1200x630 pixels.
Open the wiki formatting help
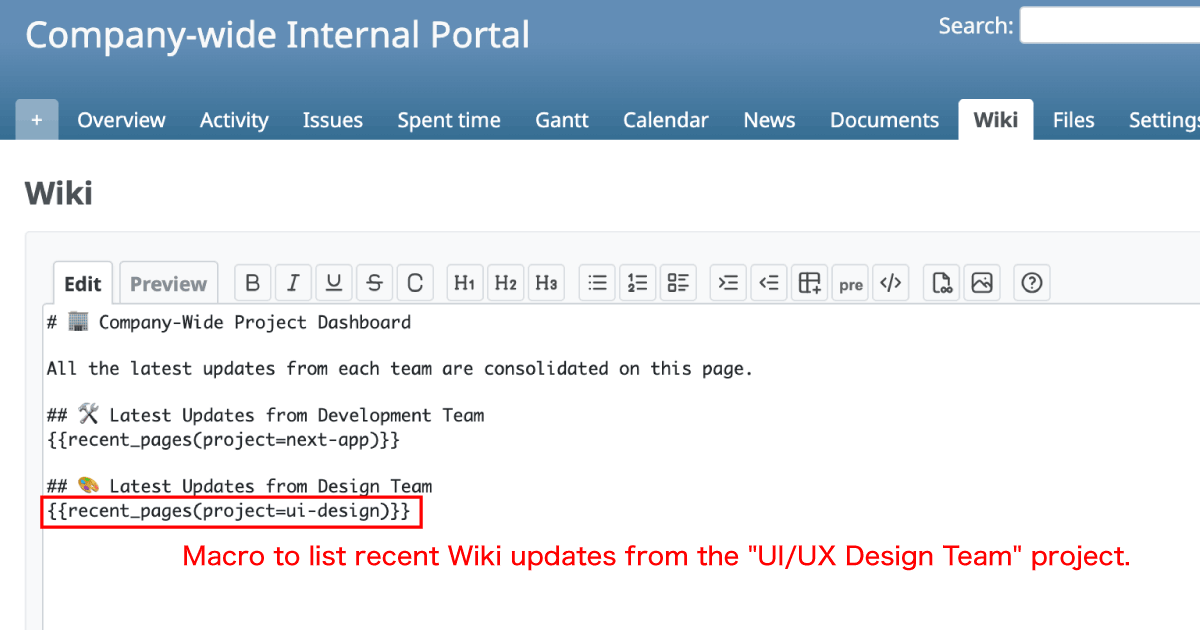click(1031, 282)
